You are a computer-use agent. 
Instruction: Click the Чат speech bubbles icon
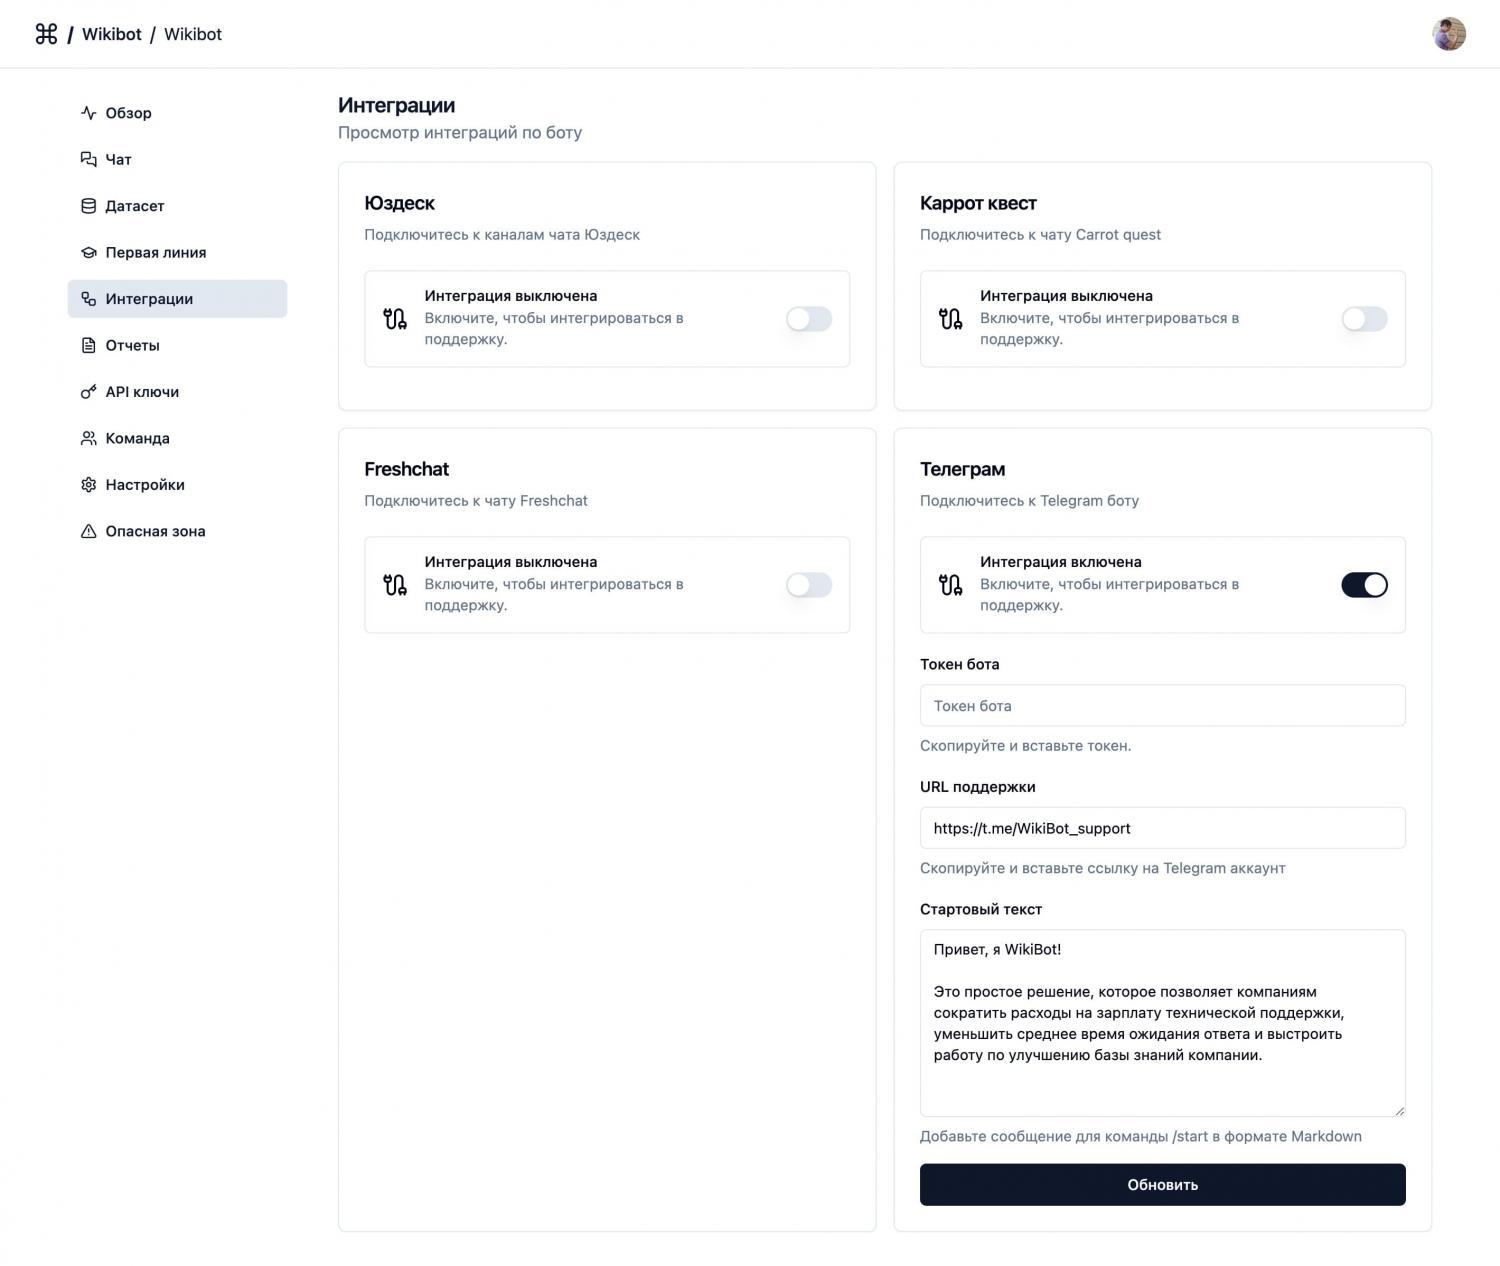[x=88, y=159]
